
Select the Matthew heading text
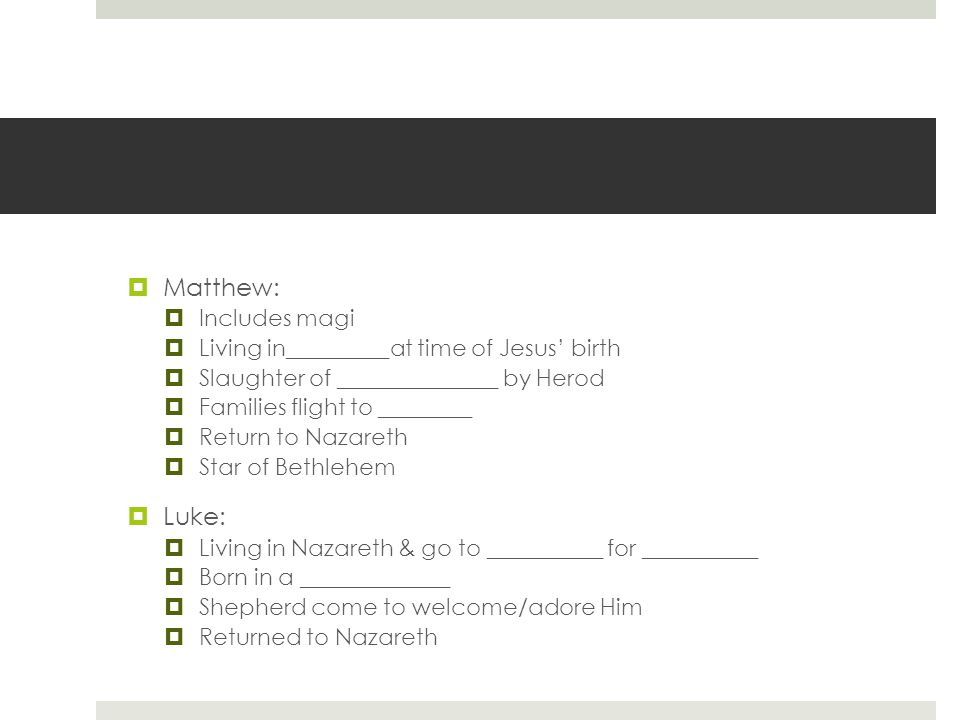(222, 288)
